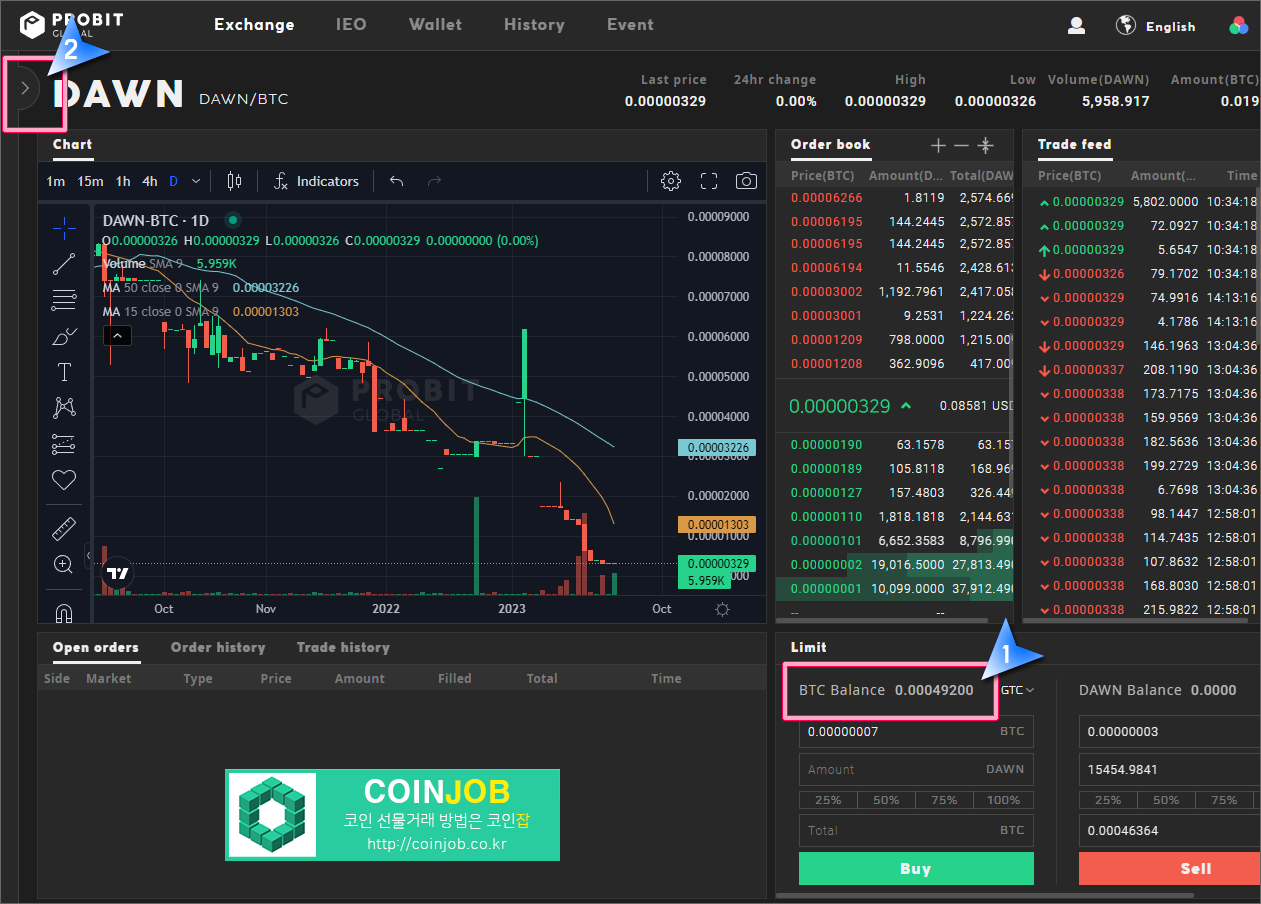This screenshot has width=1261, height=904.
Task: Set buy amount to 75%
Action: (945, 800)
